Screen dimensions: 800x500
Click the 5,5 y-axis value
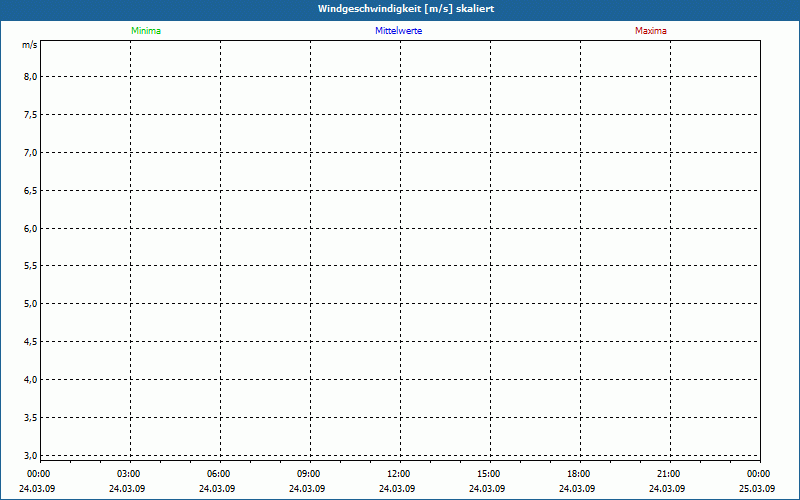(x=31, y=266)
